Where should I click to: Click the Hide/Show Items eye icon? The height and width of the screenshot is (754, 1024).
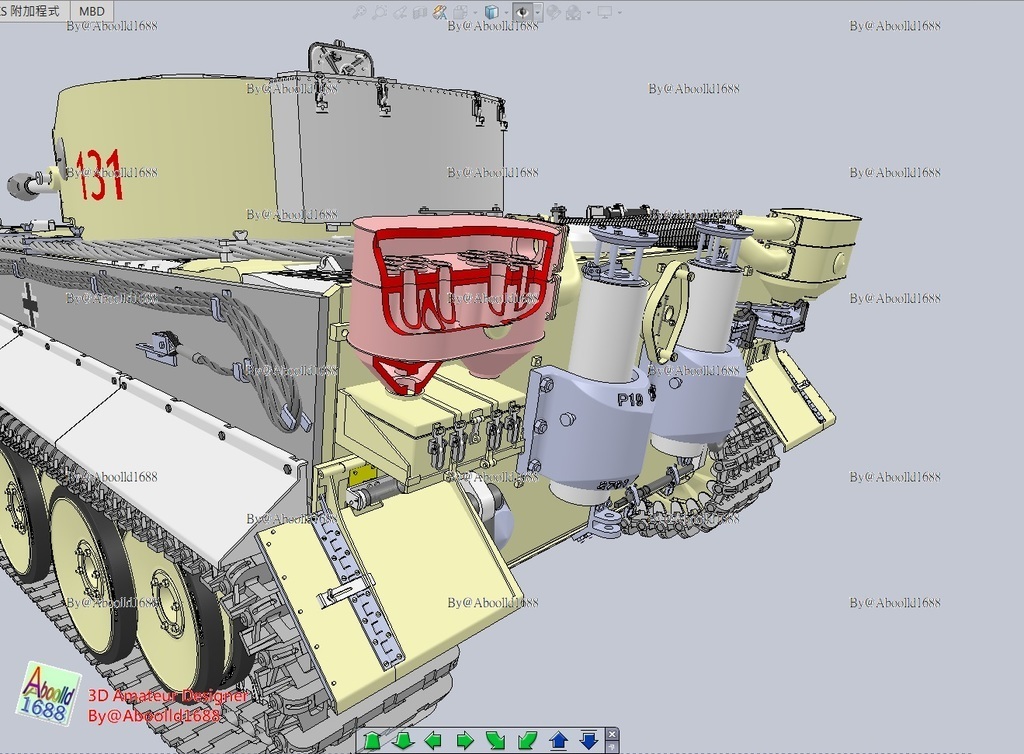[523, 12]
